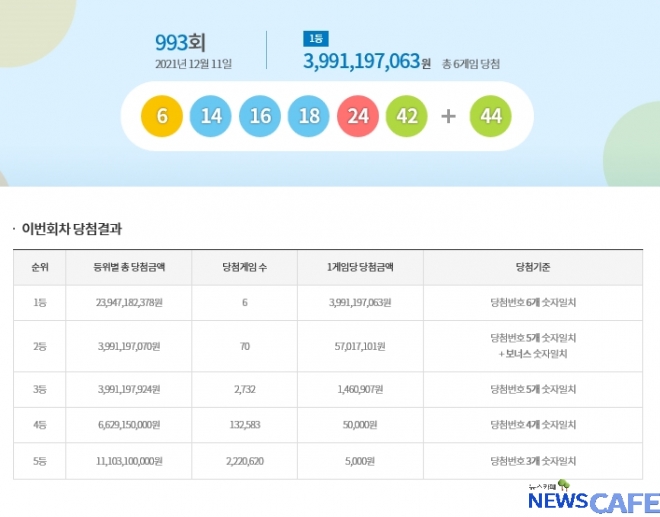Click the green bonus ball 44

tap(490, 116)
